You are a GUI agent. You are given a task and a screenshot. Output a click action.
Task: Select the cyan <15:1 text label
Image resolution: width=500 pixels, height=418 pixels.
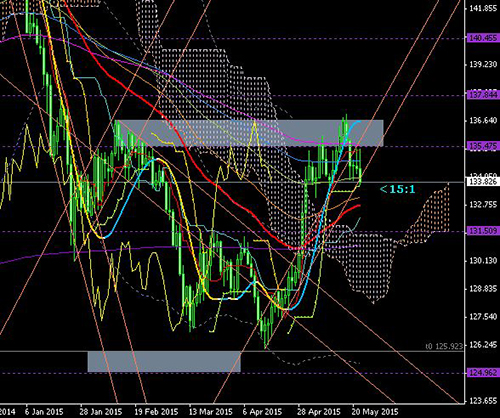click(398, 189)
